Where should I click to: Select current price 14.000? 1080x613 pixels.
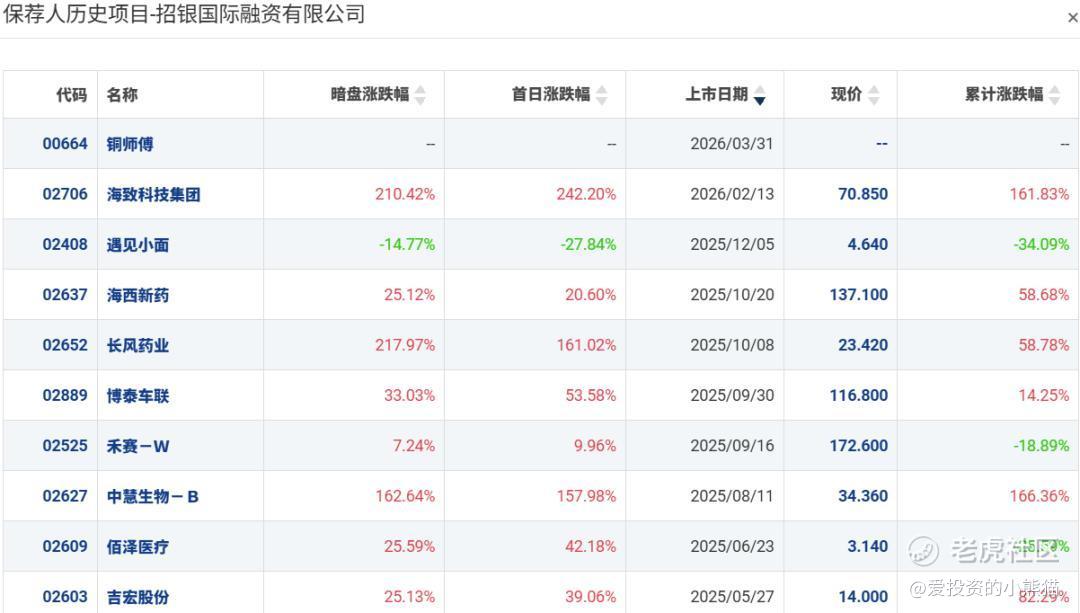863,596
